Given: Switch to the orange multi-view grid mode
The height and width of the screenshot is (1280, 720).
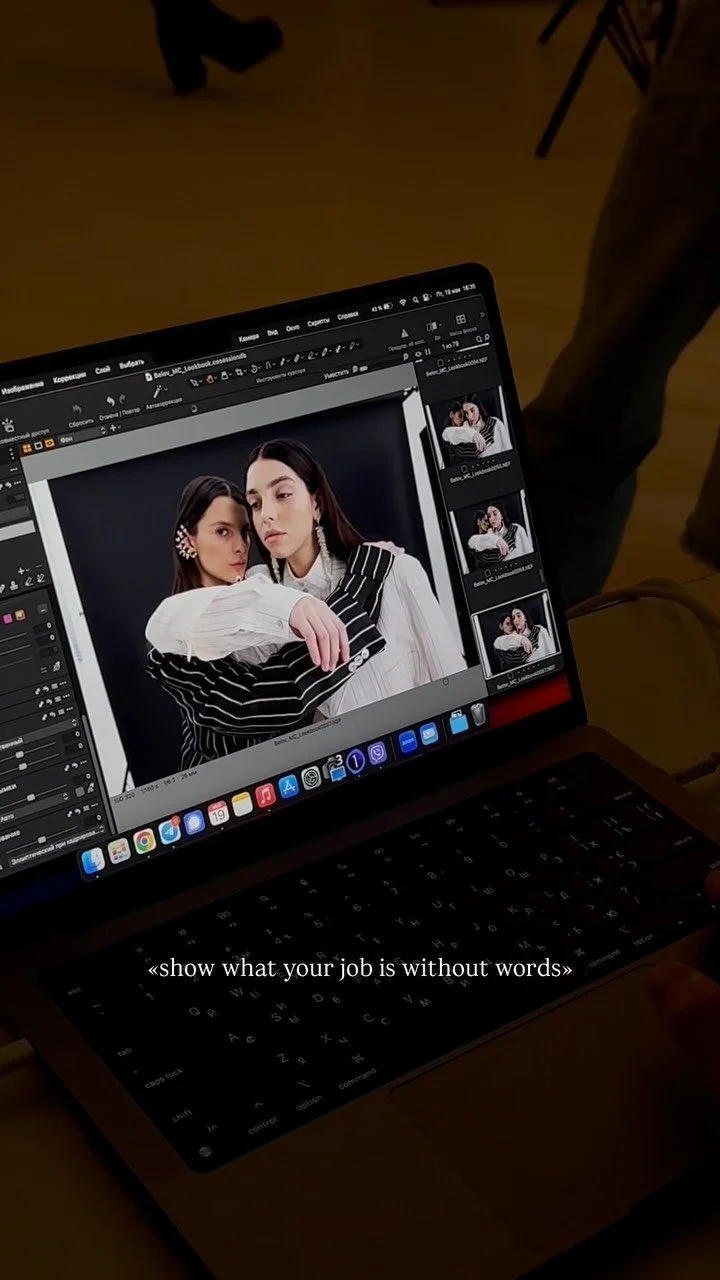Looking at the screenshot, I should coord(26,447).
